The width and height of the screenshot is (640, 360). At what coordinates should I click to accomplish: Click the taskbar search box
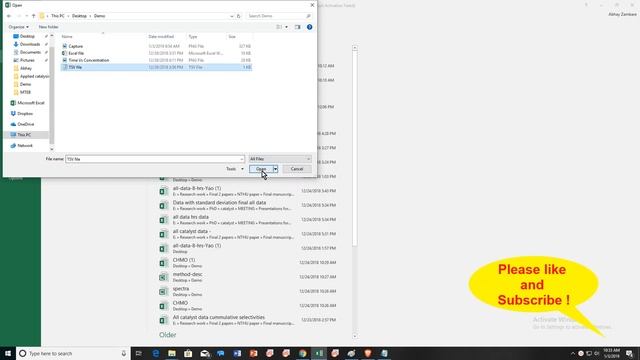coord(73,353)
